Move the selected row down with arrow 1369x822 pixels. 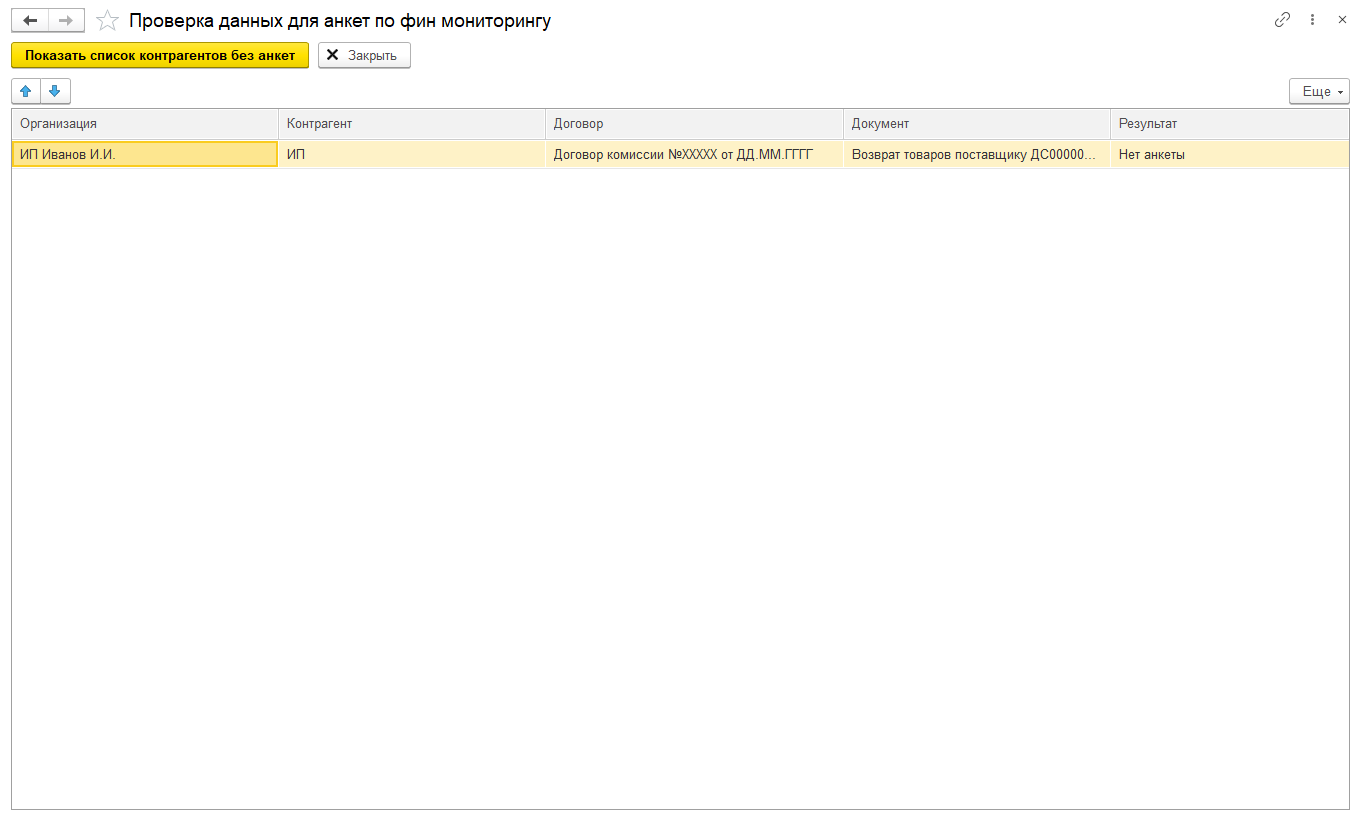pos(55,91)
